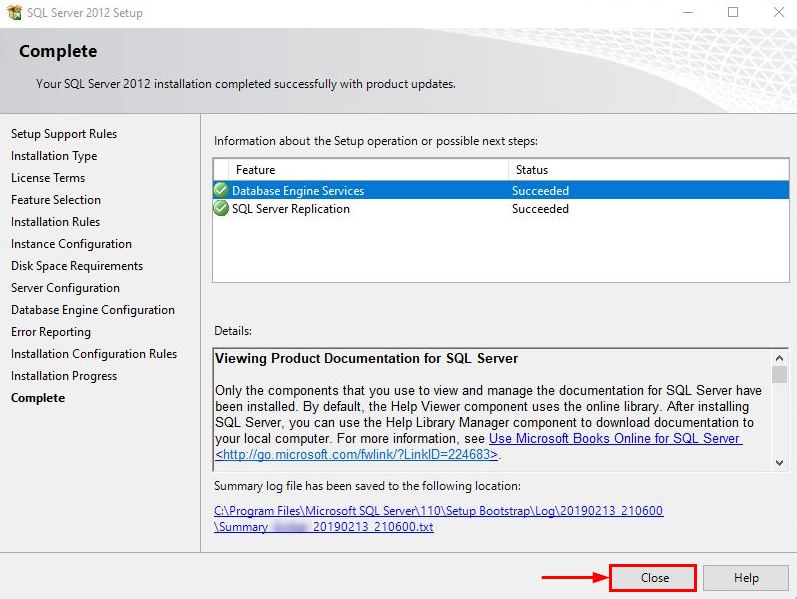Screen dimensions: 797x599
Task: Click the SQL Server Setup title bar icon
Action: tap(14, 12)
